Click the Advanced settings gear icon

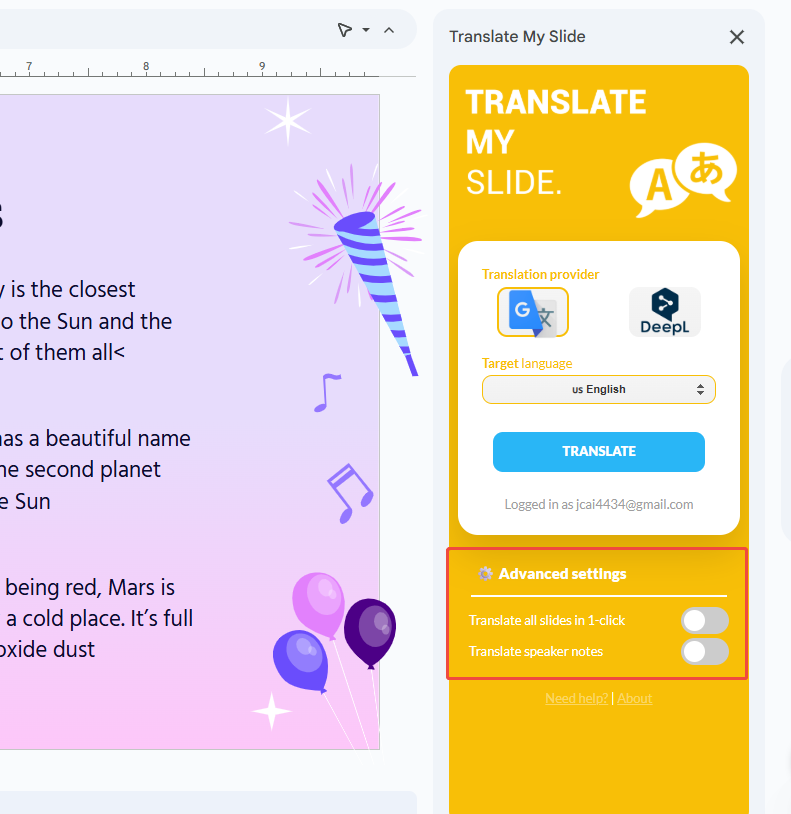pyautogui.click(x=485, y=574)
